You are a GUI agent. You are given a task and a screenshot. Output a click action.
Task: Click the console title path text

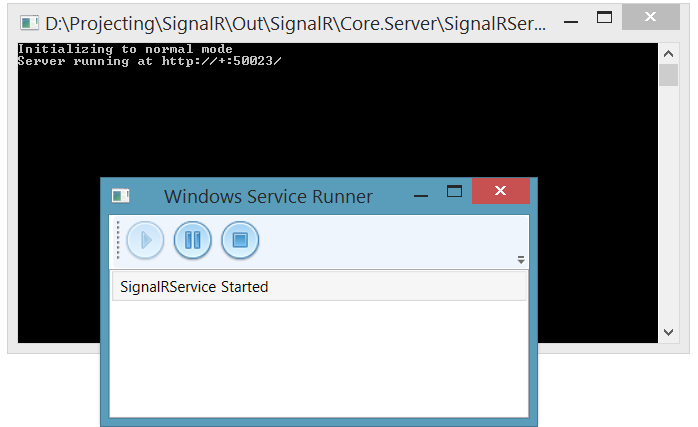click(x=296, y=24)
